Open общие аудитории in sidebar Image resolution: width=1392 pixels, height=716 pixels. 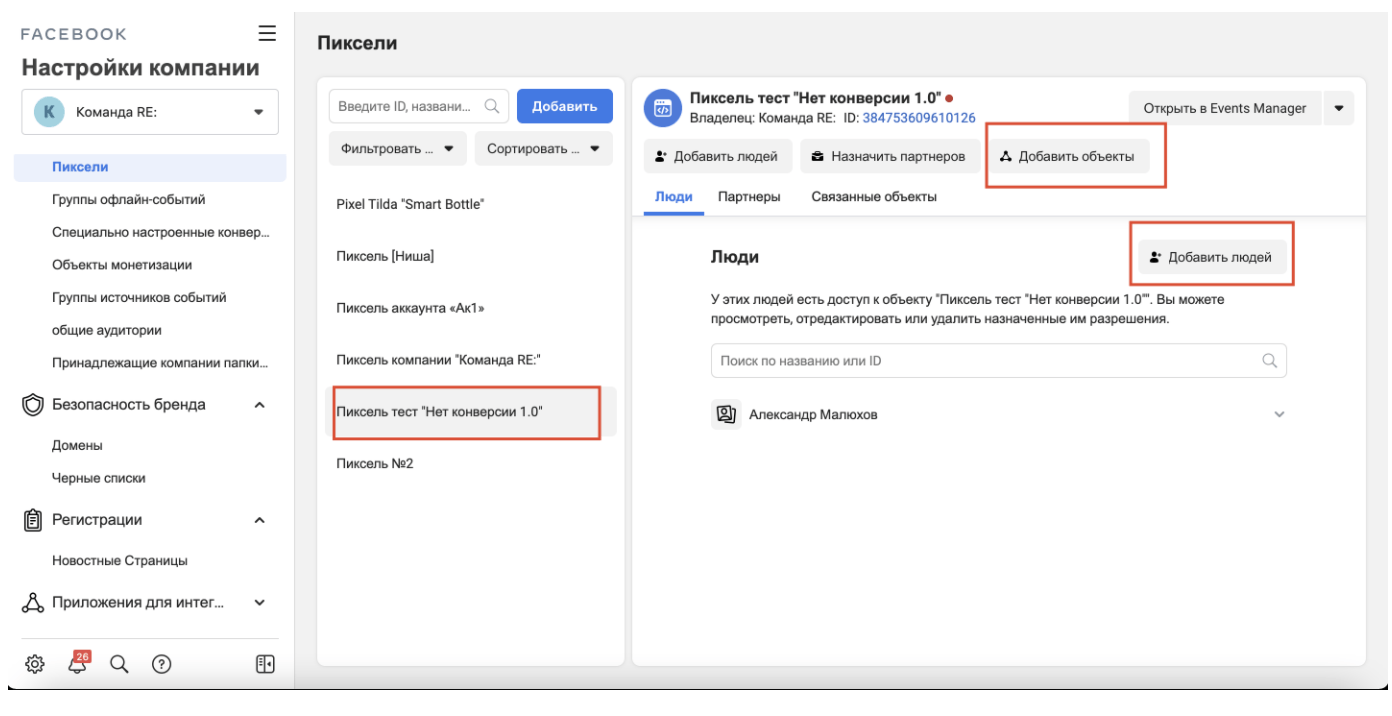click(x=107, y=330)
